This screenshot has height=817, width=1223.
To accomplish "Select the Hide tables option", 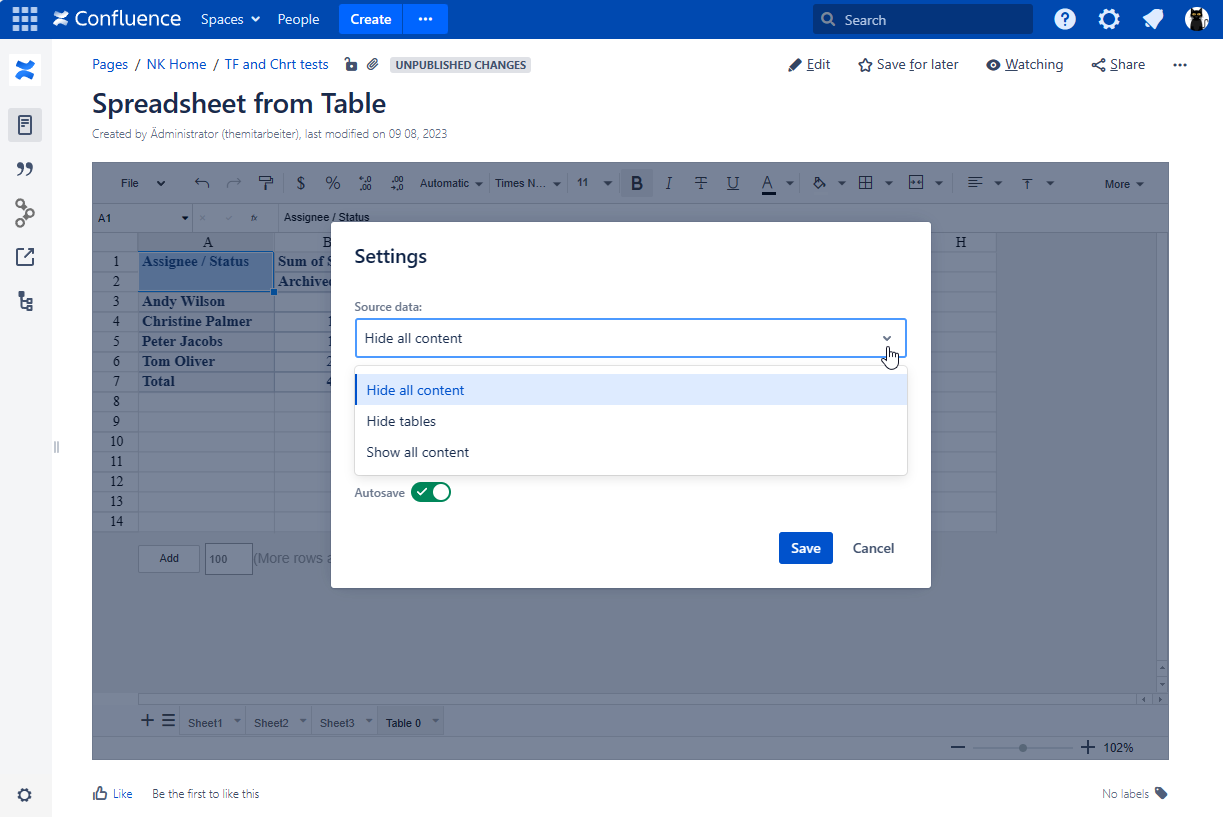I will tap(401, 421).
